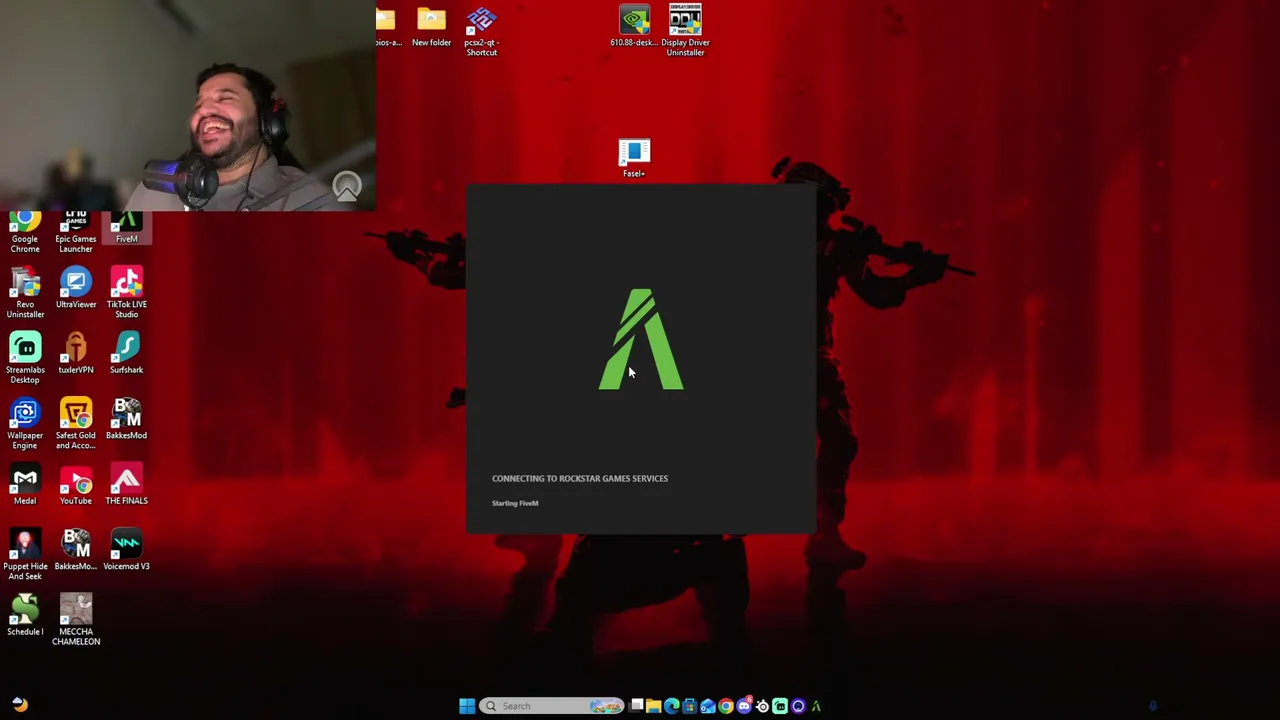
Task: Select the BakkesMo... icon beside Voicemod V3
Action: (76, 550)
